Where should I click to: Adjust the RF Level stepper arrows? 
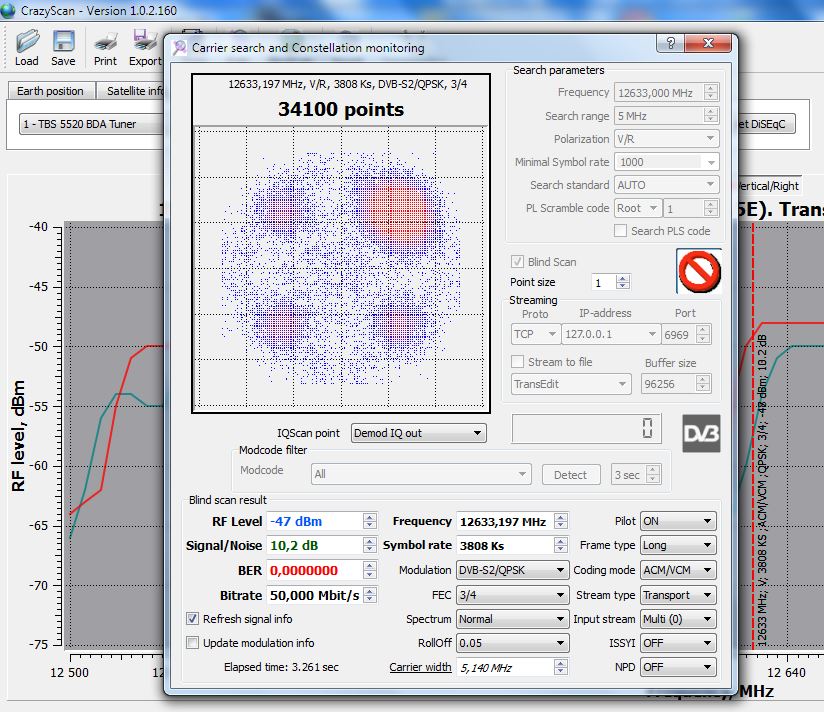370,521
